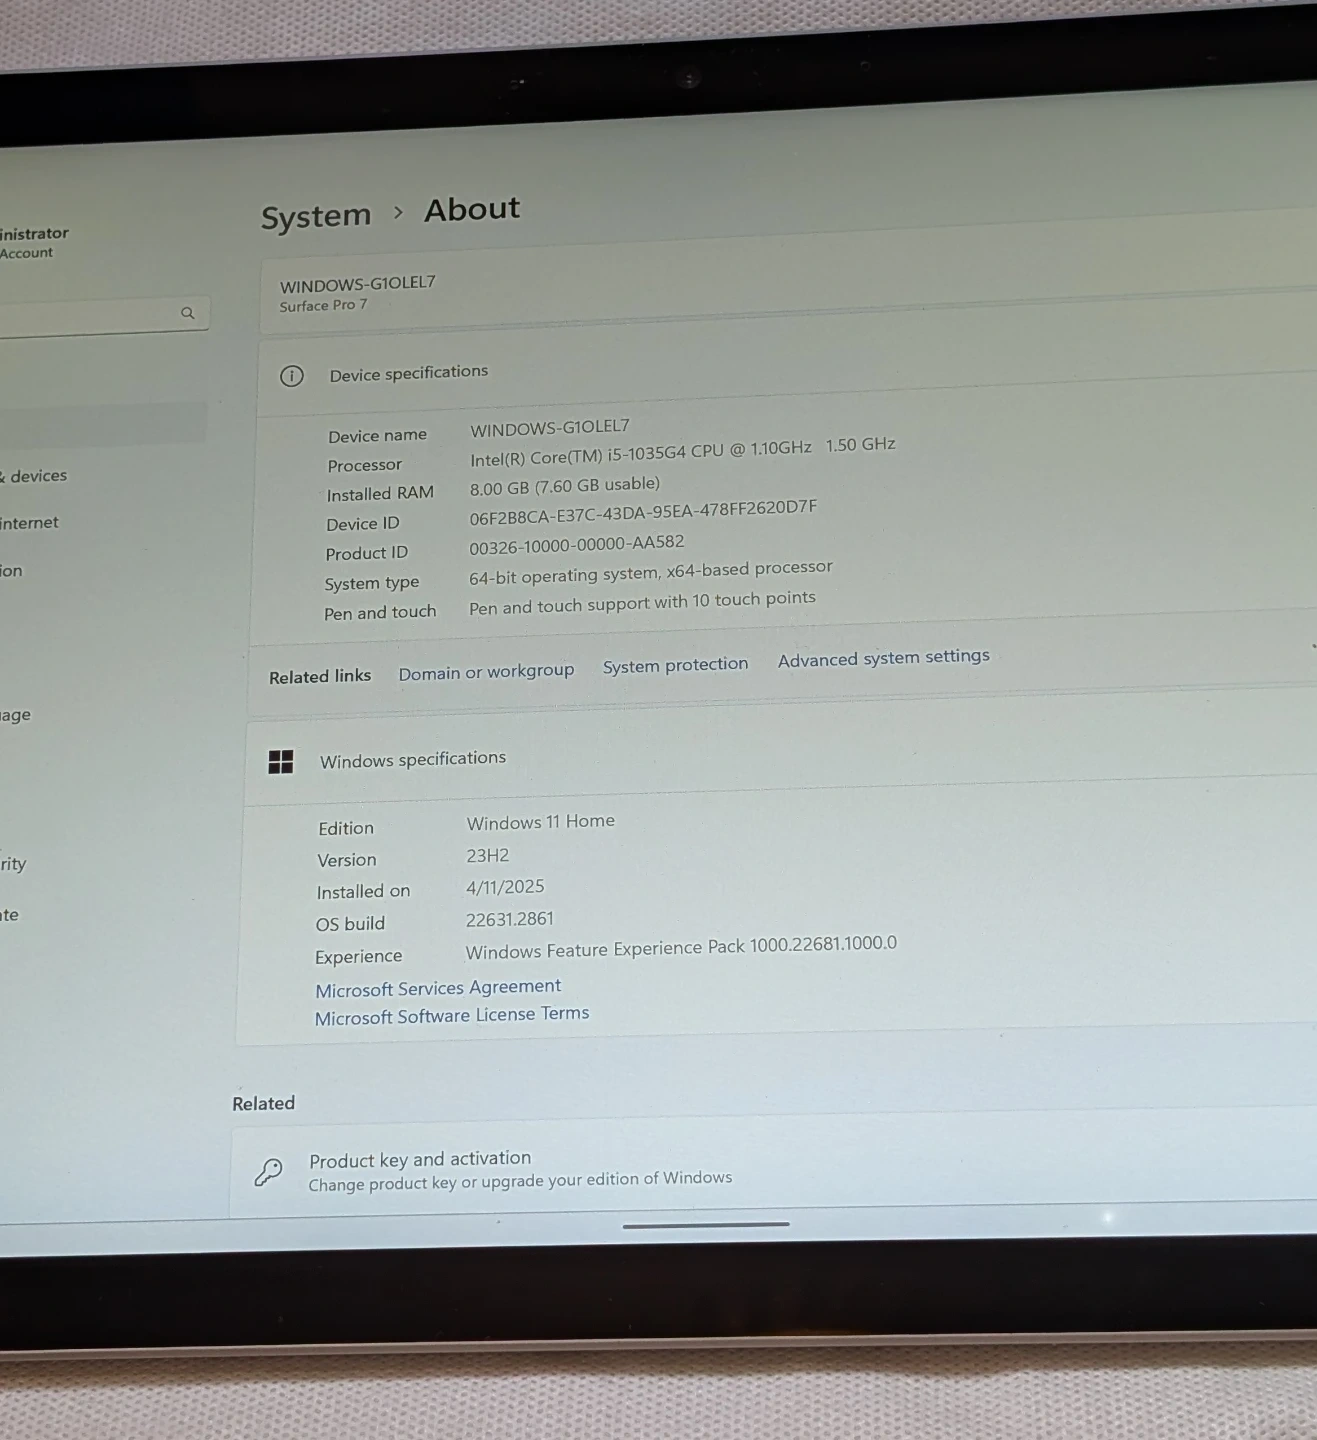Click the breadcrumb chevron between System and About
This screenshot has width=1317, height=1440.
tap(398, 212)
